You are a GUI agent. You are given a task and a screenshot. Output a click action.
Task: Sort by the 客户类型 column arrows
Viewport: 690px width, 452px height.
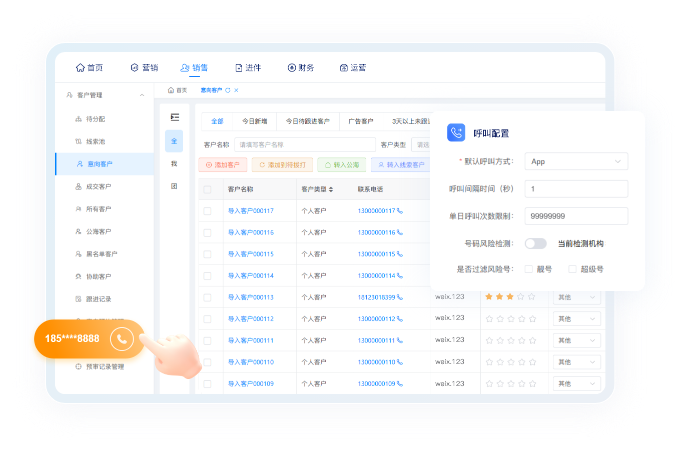click(x=331, y=189)
